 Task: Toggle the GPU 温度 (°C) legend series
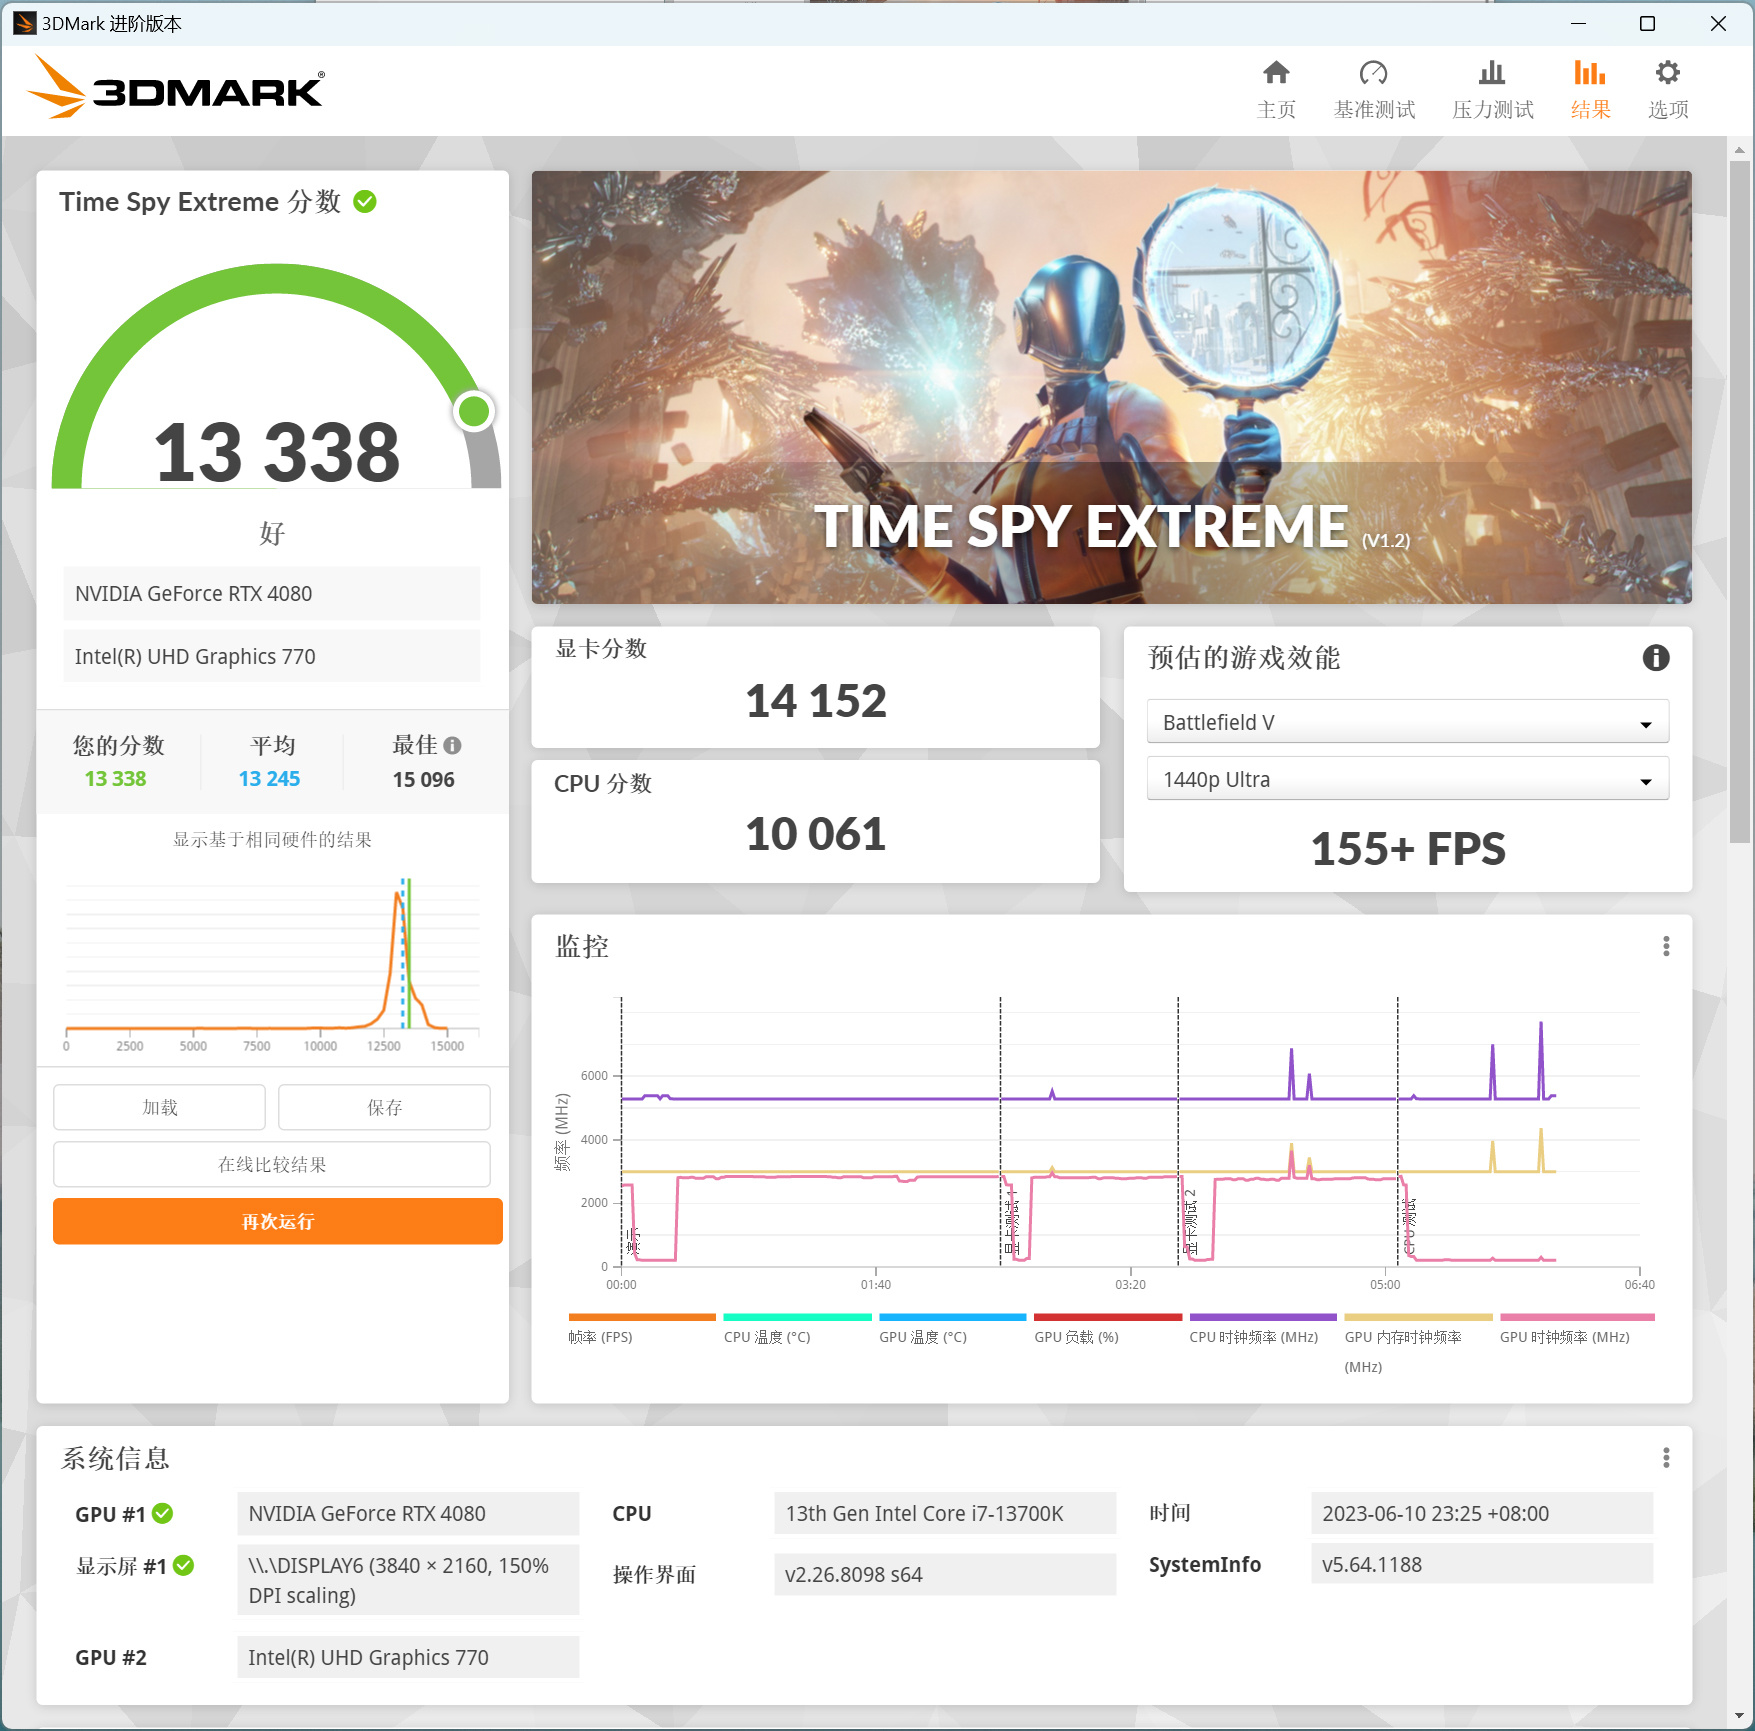[952, 1330]
